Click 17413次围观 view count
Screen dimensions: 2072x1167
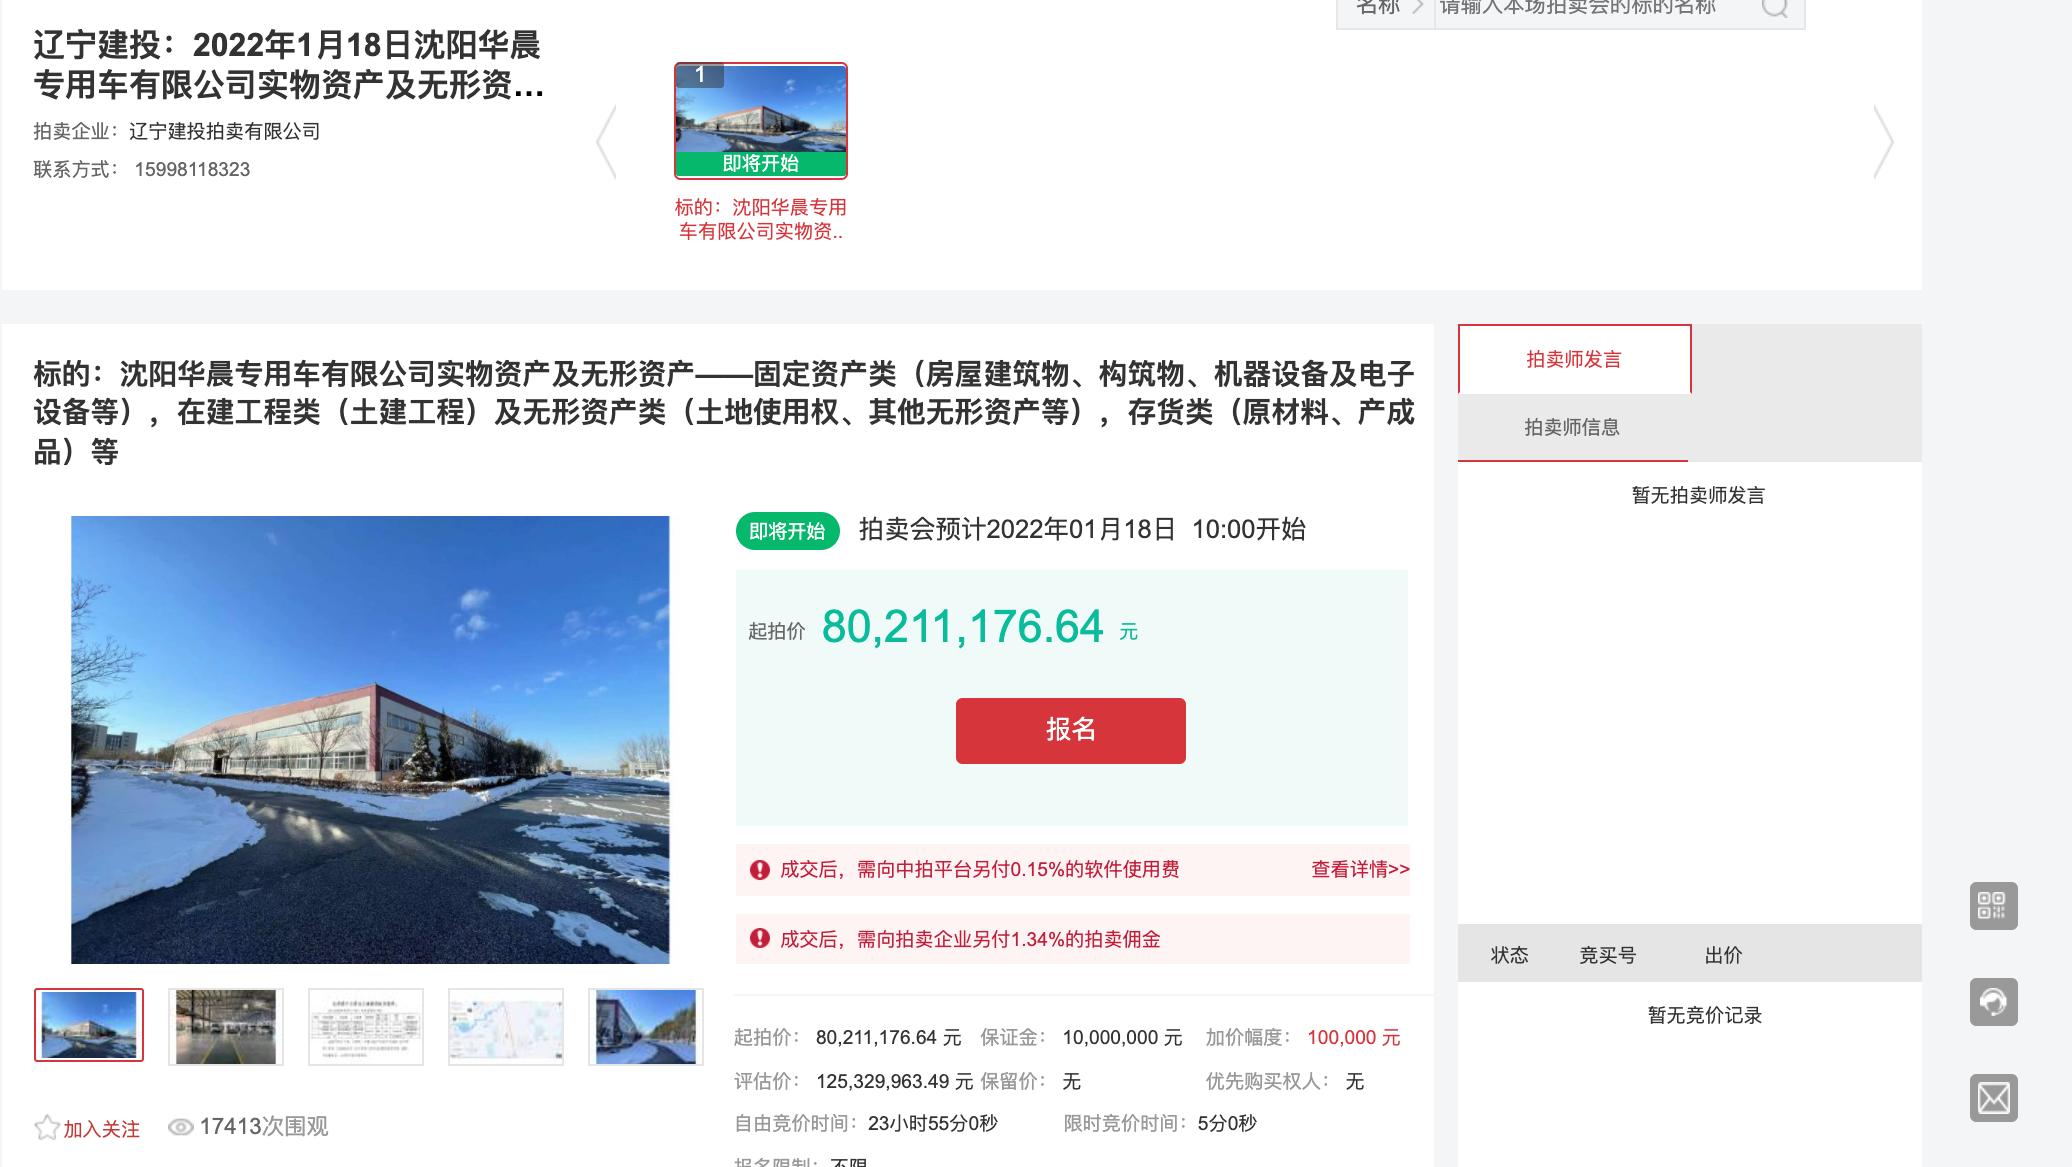[264, 1127]
